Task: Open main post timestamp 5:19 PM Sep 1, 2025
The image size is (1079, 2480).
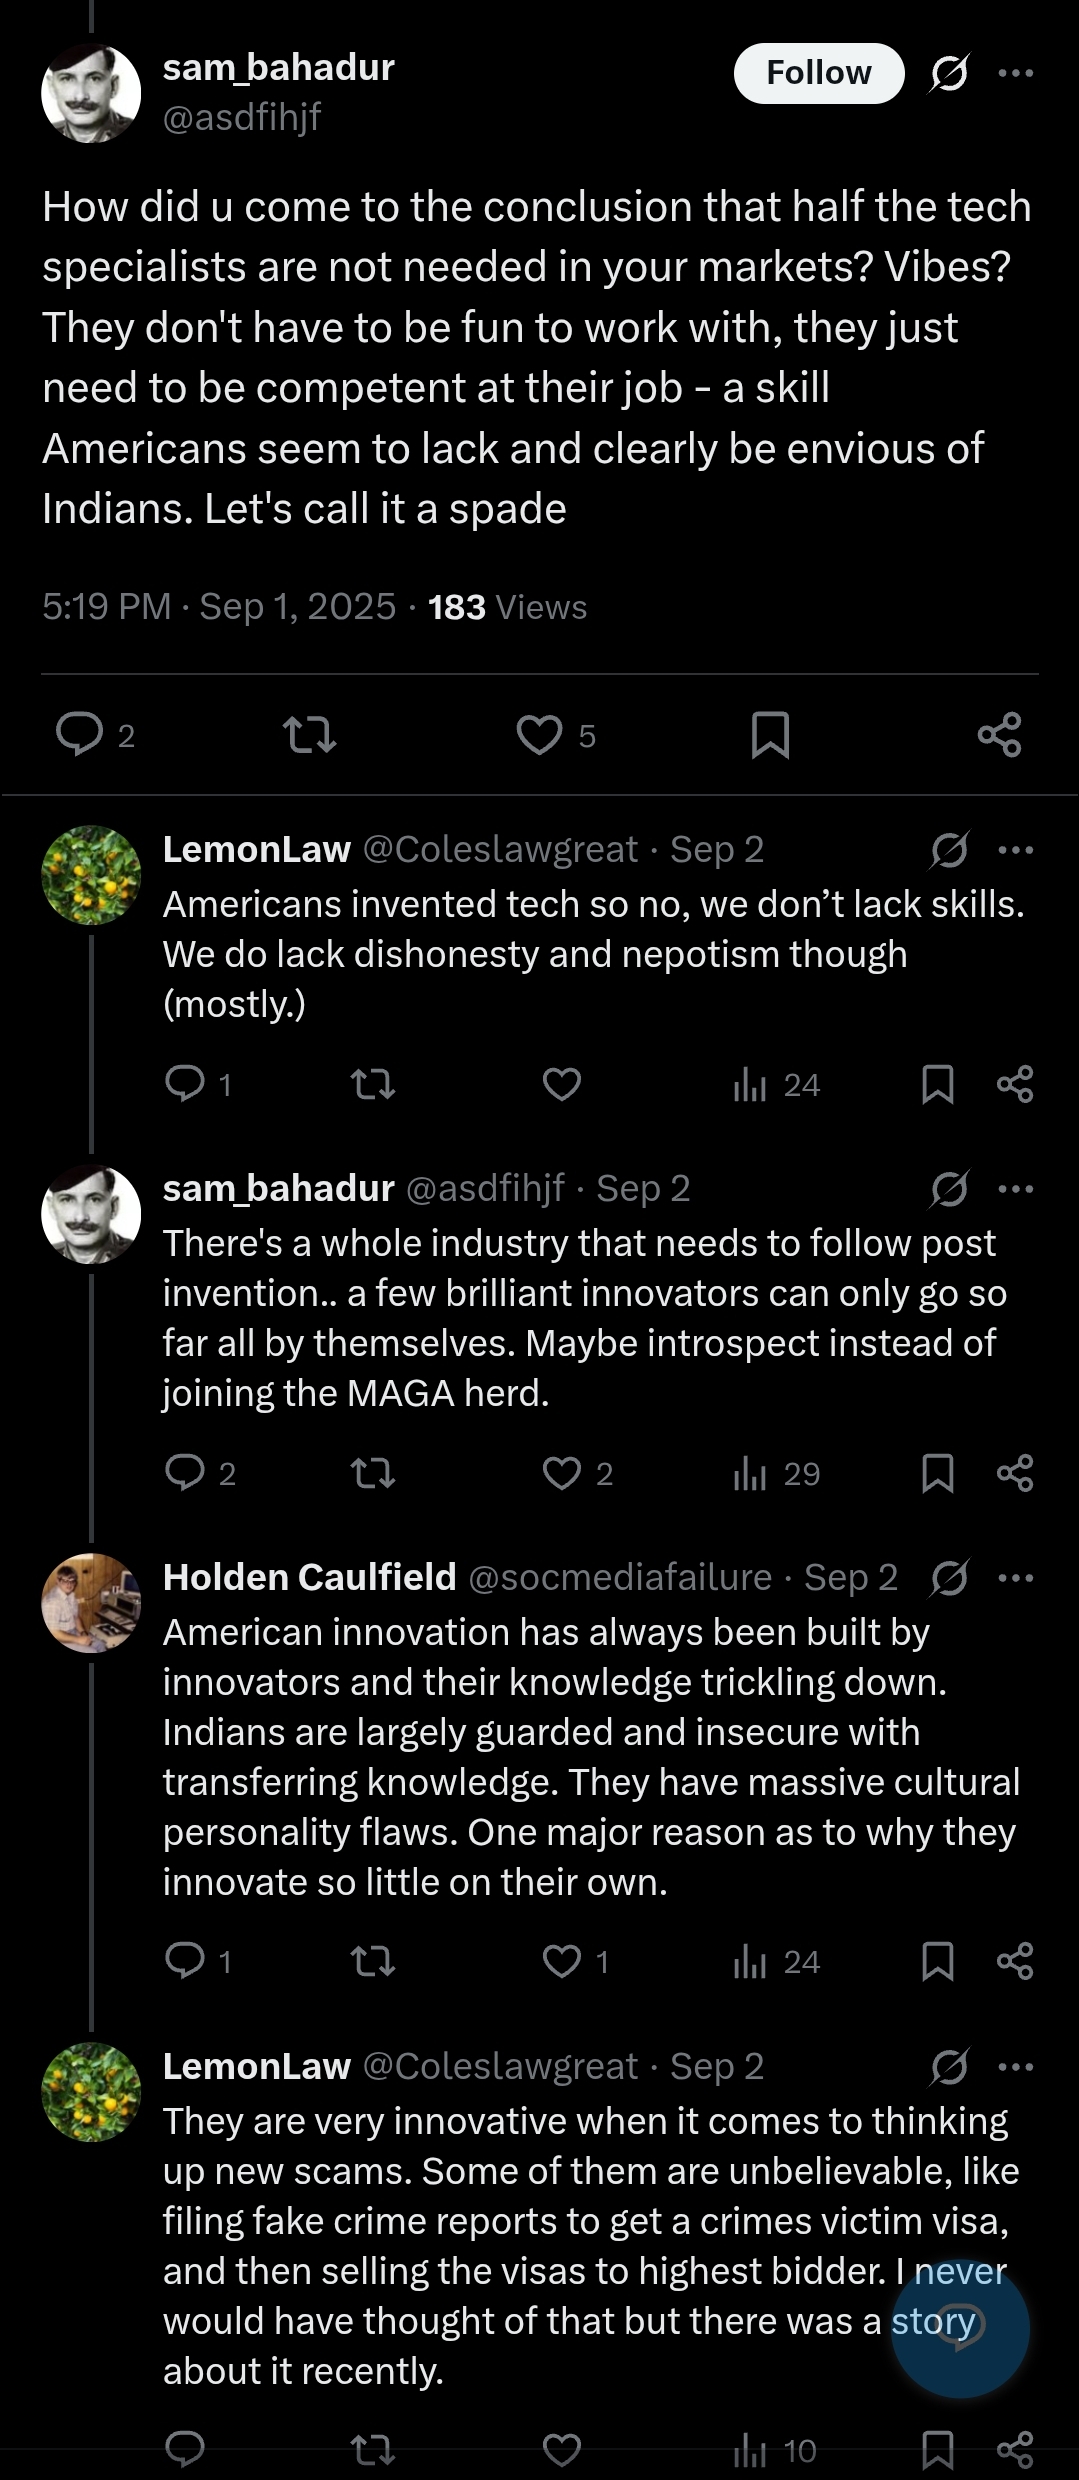Action: (219, 607)
